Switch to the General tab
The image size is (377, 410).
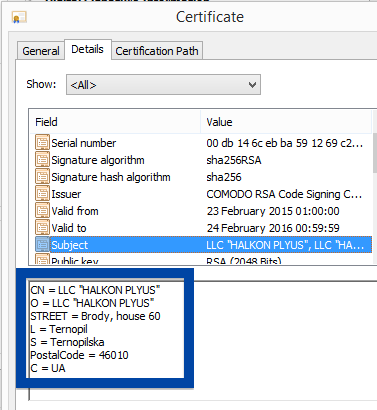[41, 51]
